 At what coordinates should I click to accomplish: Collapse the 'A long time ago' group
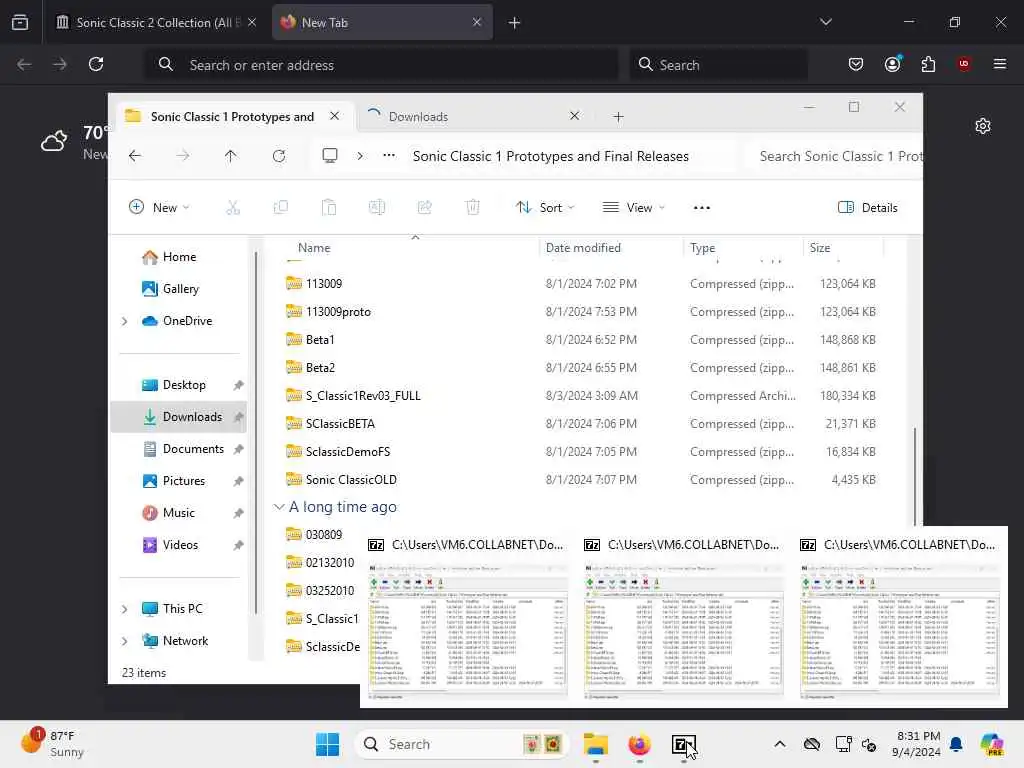click(279, 507)
